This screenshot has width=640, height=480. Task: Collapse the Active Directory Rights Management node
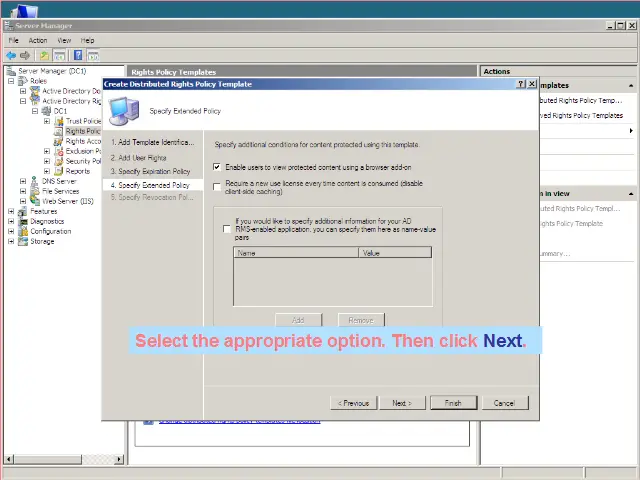23,101
